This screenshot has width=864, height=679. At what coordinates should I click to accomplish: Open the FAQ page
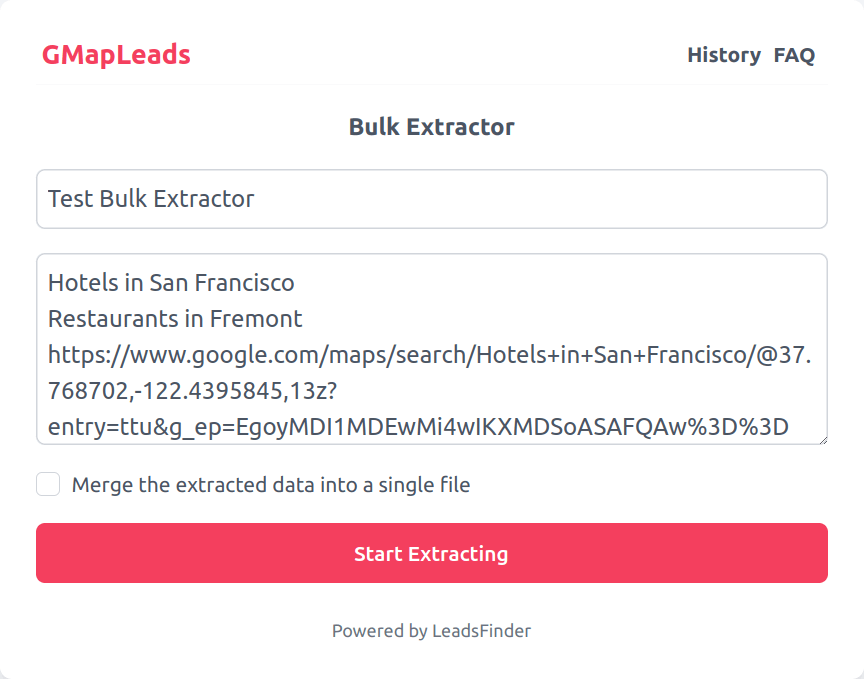[794, 55]
